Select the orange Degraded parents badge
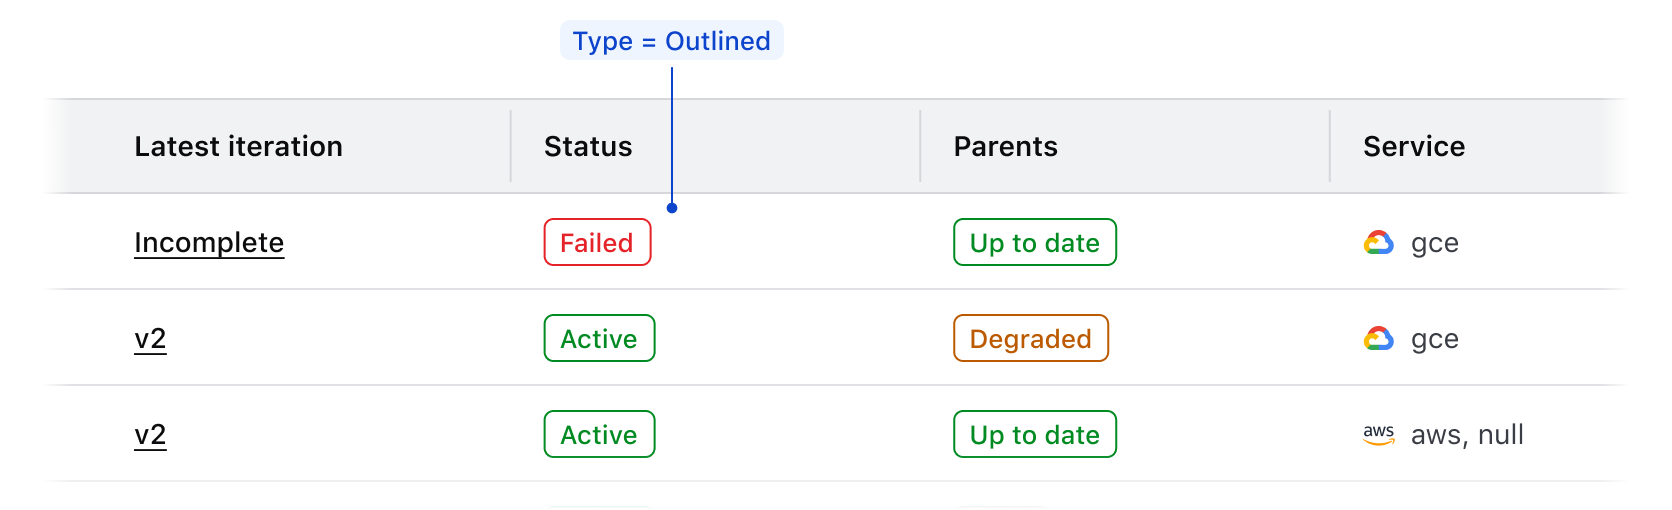 click(x=1030, y=339)
